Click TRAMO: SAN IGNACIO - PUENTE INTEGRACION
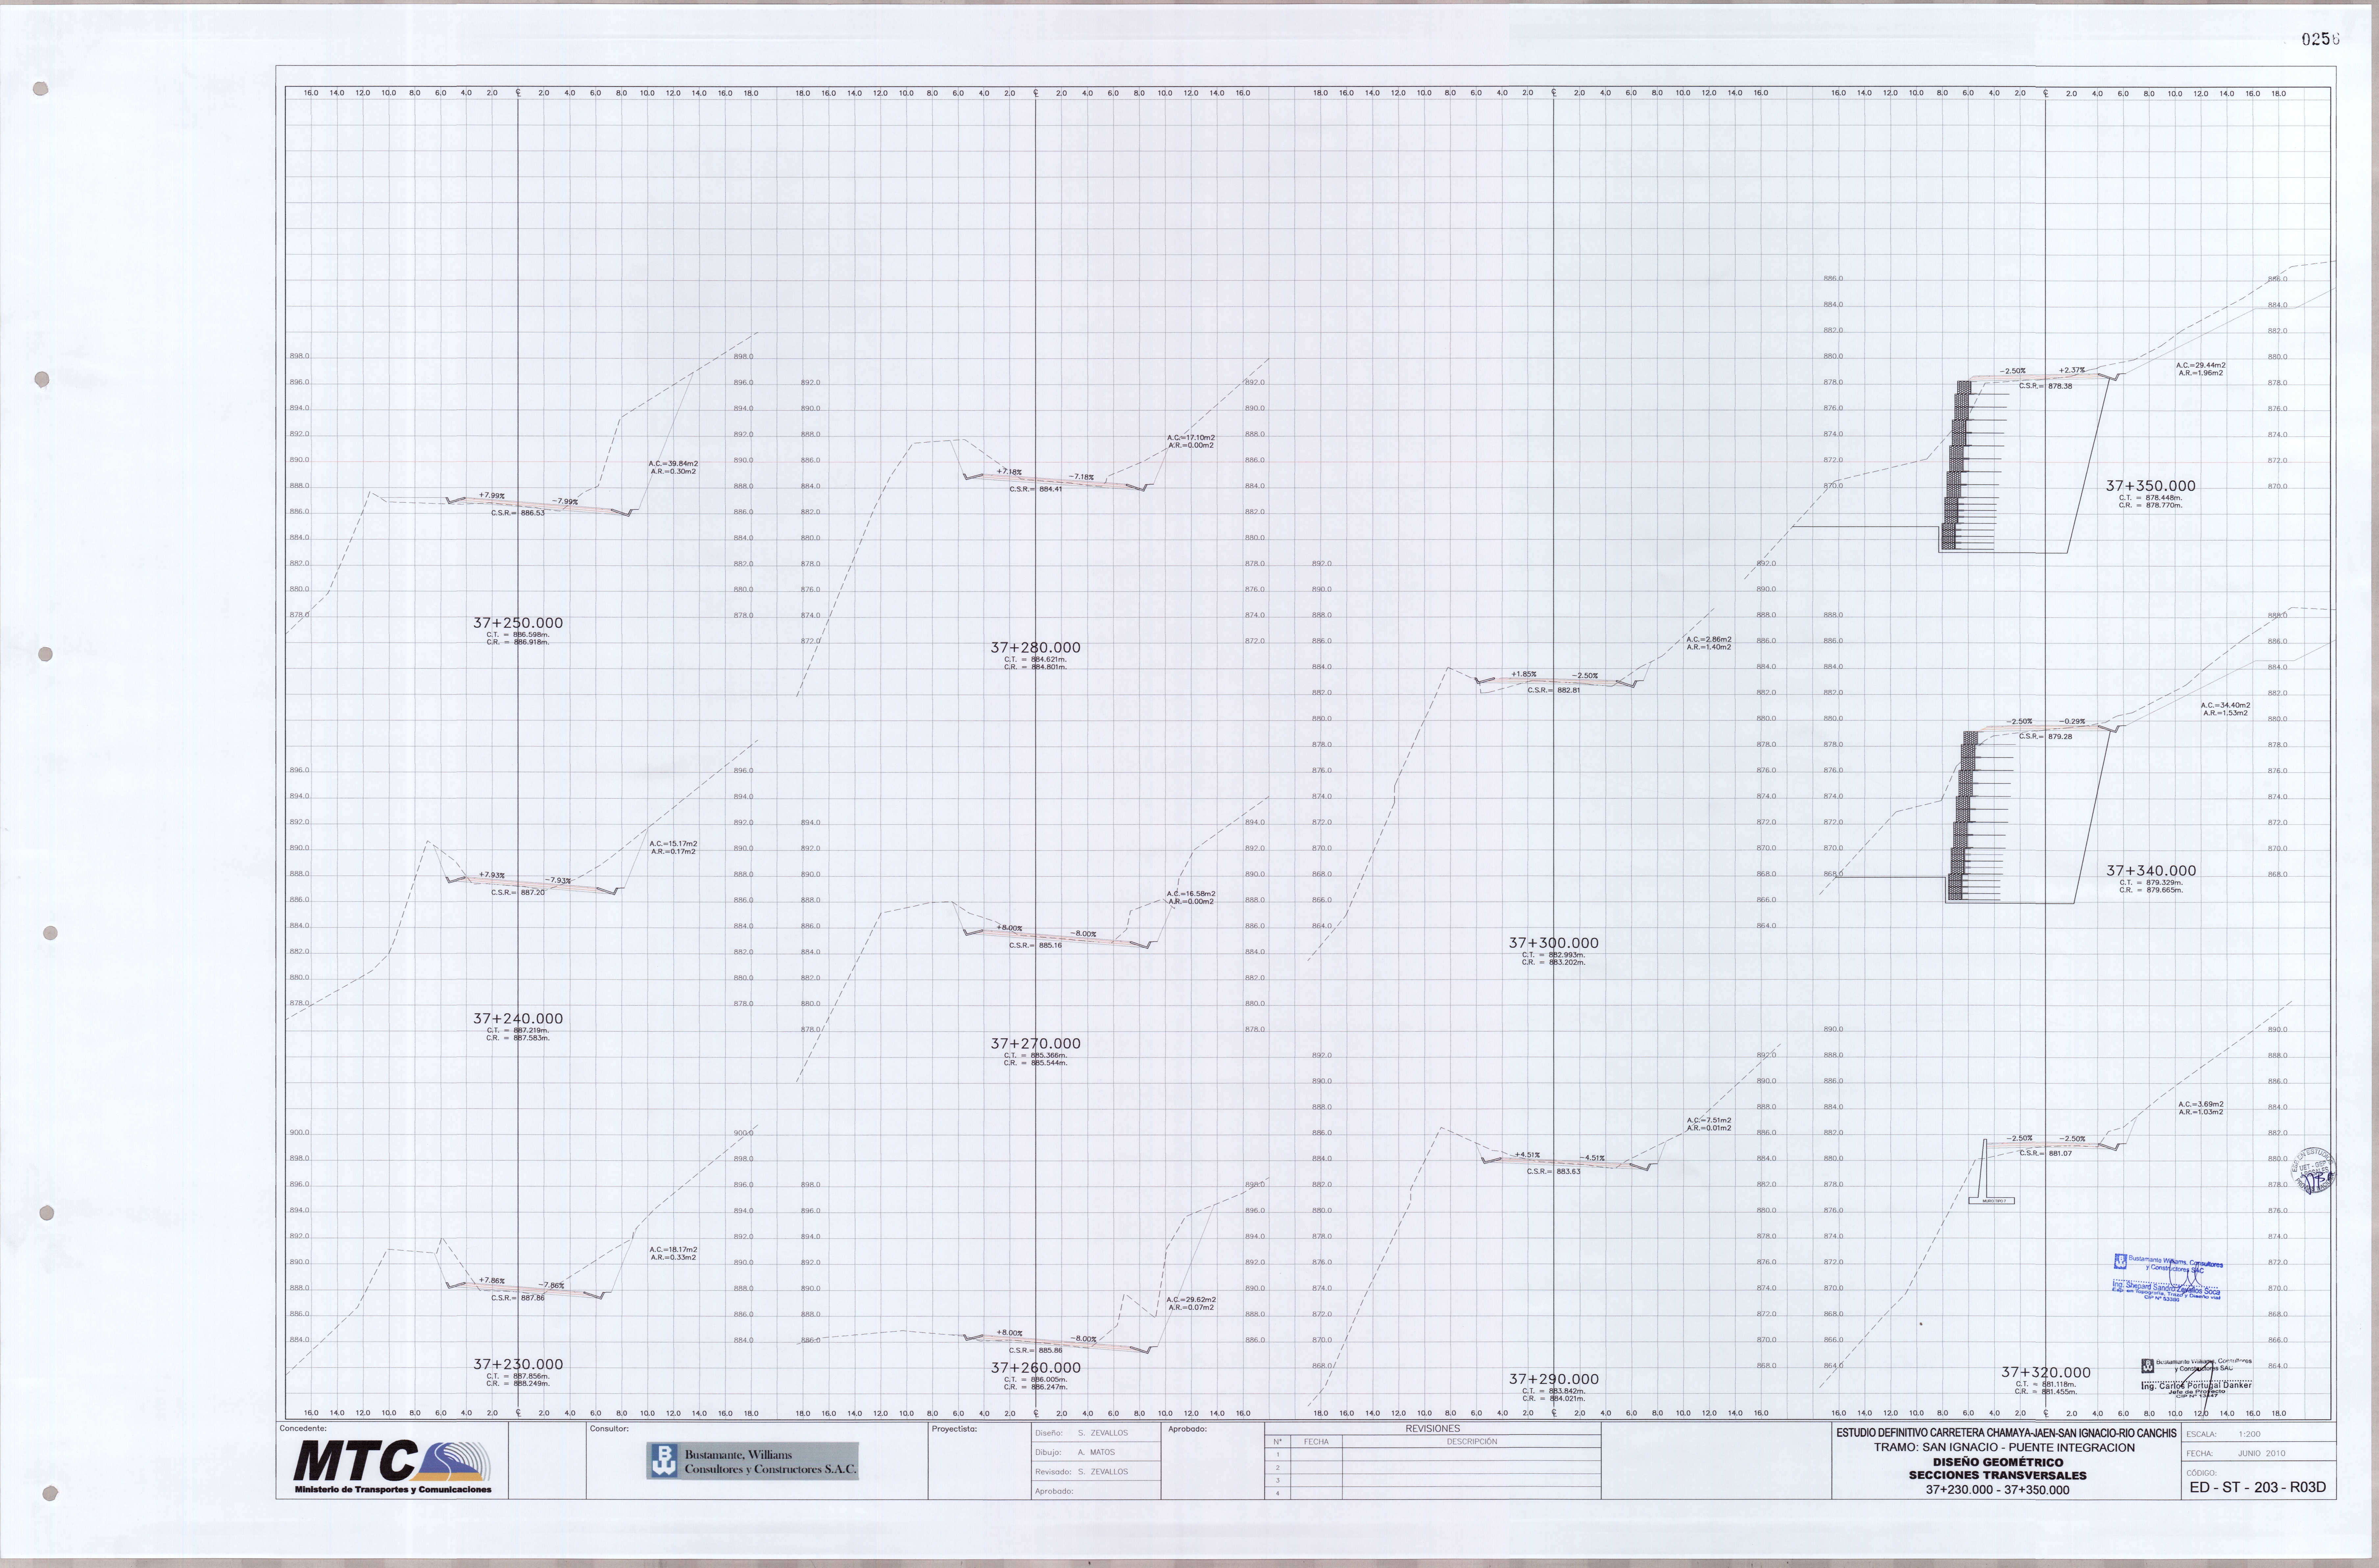 [2004, 1448]
